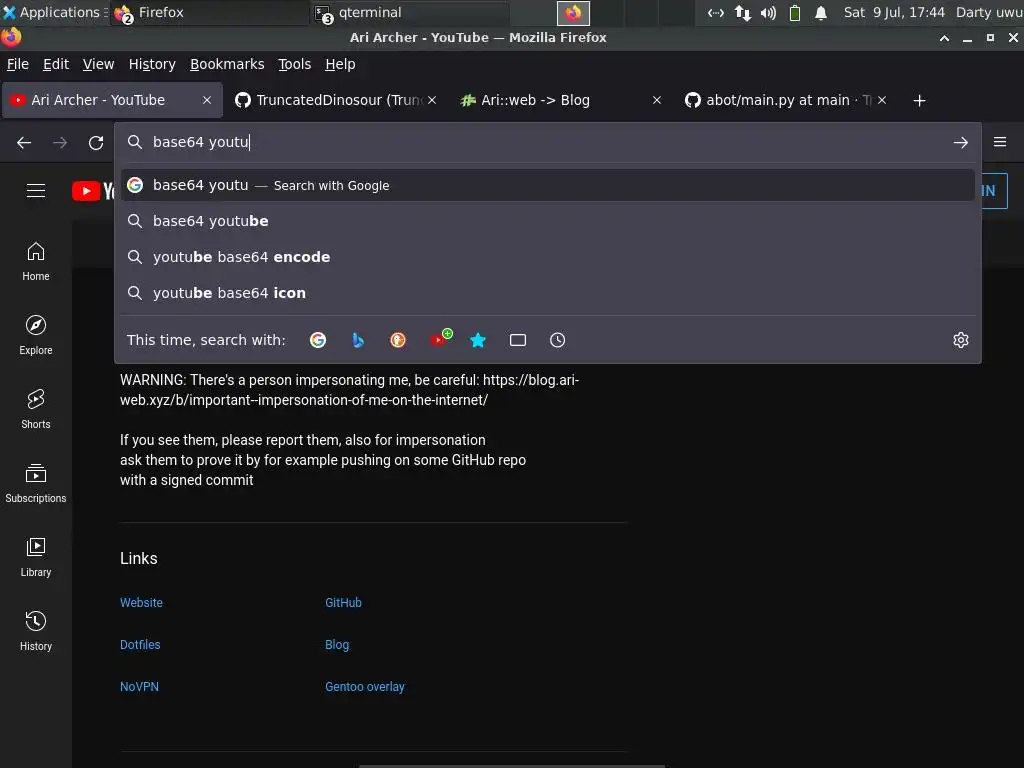Viewport: 1024px width, 768px height.
Task: Check the battery tray icon
Action: coord(795,12)
